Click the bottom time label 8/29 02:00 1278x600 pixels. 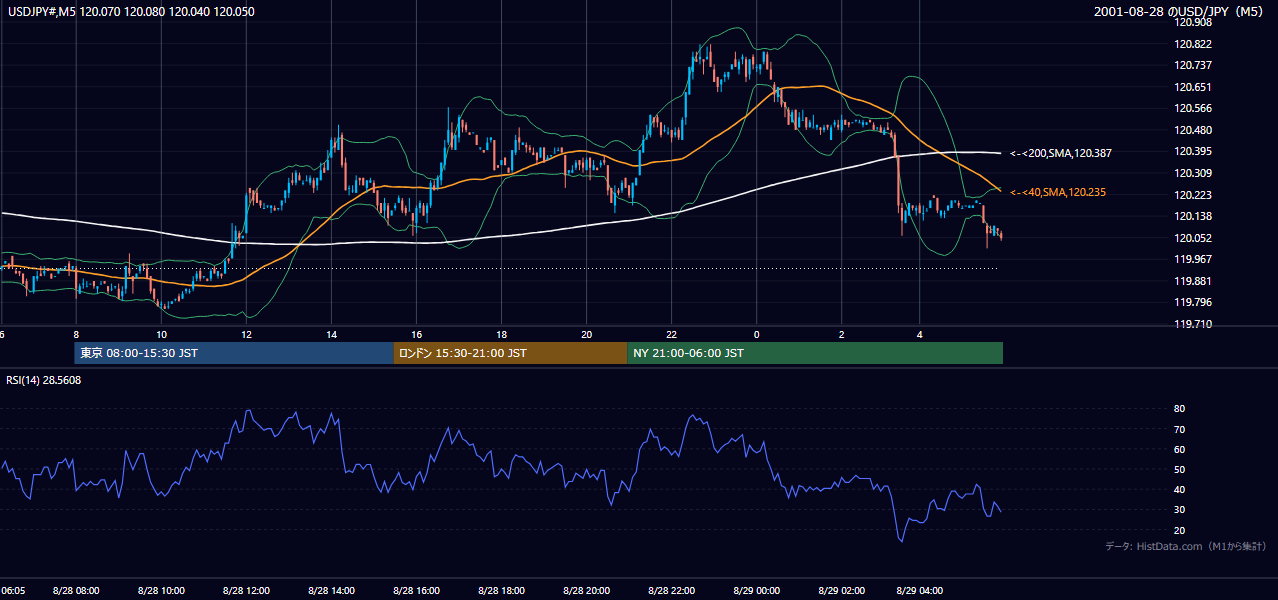click(842, 591)
